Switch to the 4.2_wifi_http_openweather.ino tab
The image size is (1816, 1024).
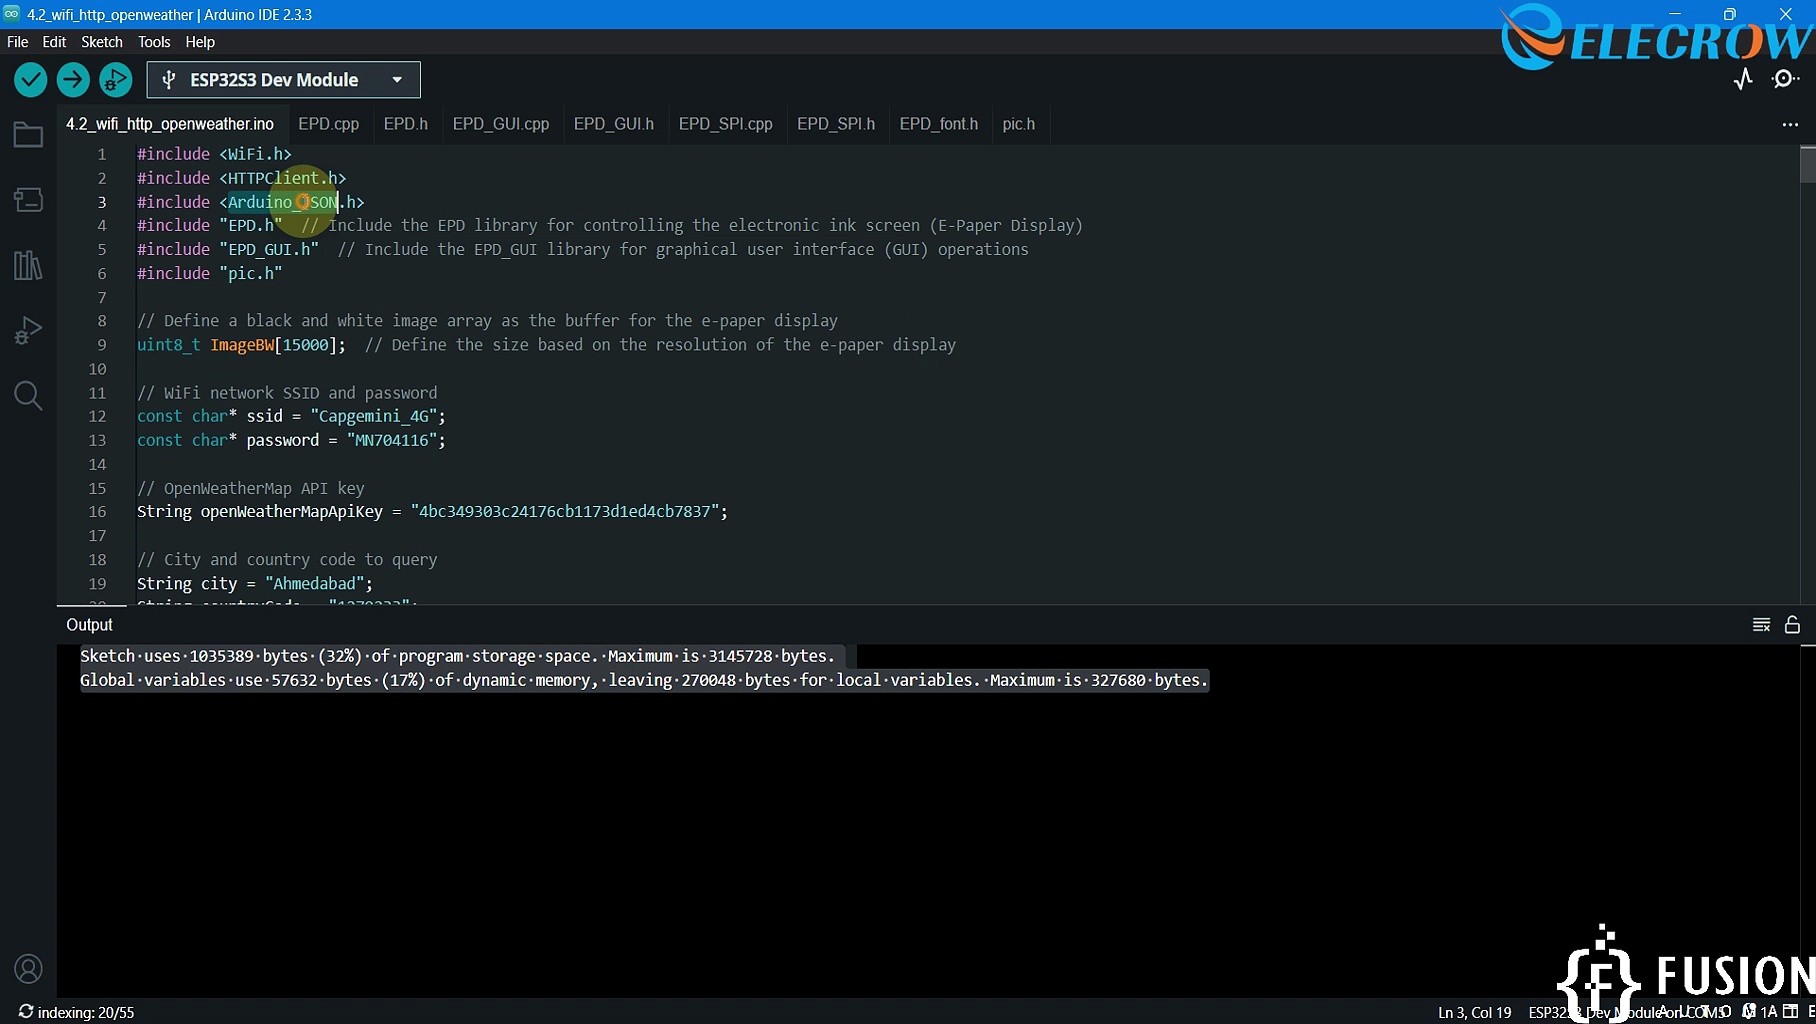click(x=170, y=124)
